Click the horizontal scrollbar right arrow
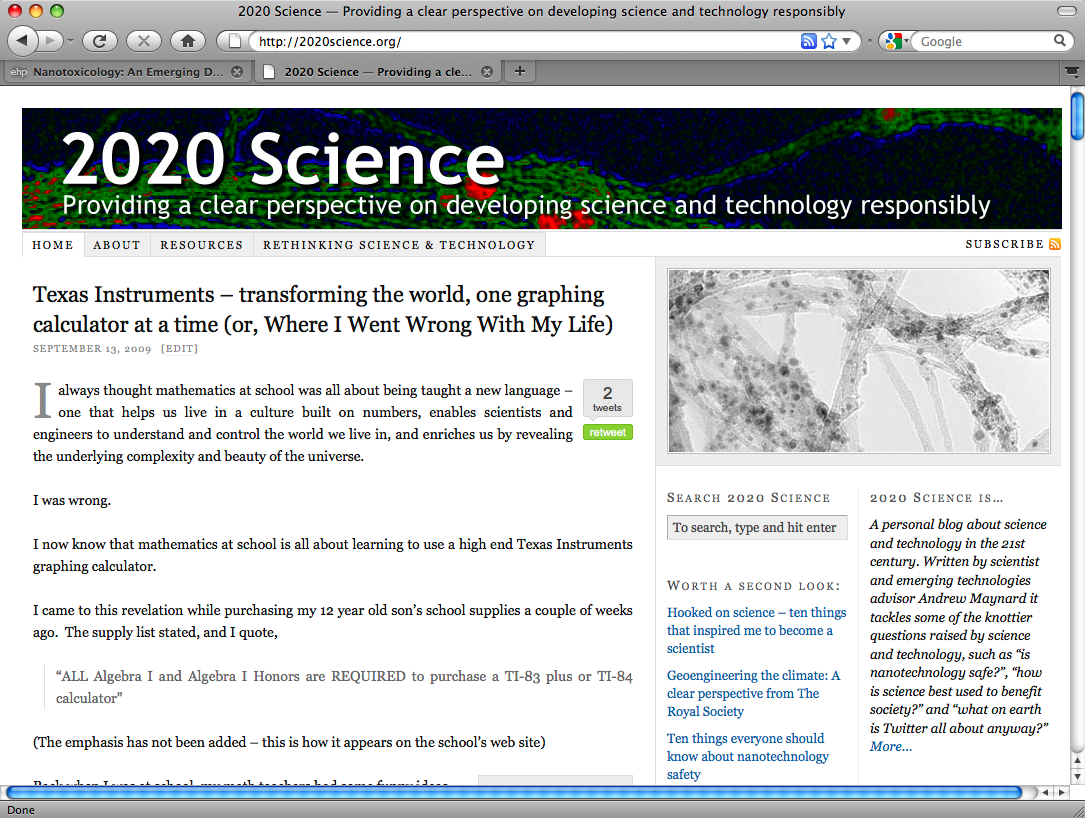Screen dimensions: 1085x818 (1061, 792)
